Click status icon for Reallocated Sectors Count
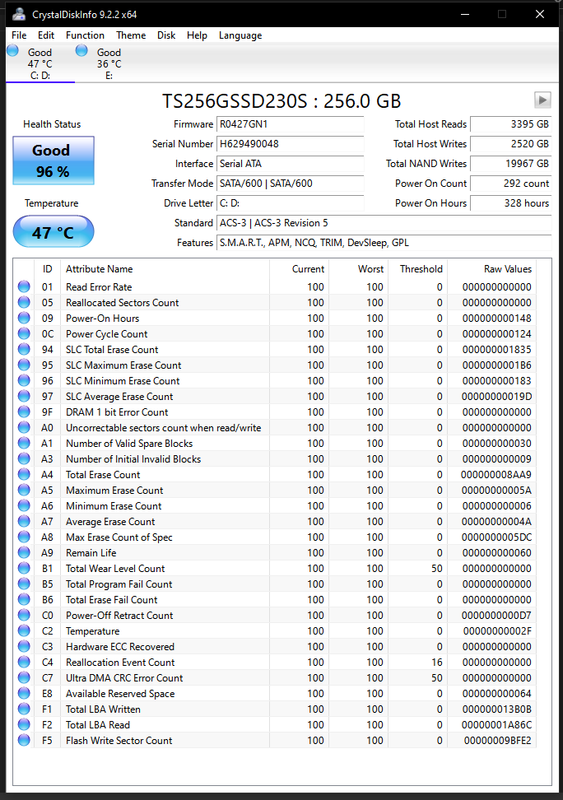 pyautogui.click(x=24, y=303)
